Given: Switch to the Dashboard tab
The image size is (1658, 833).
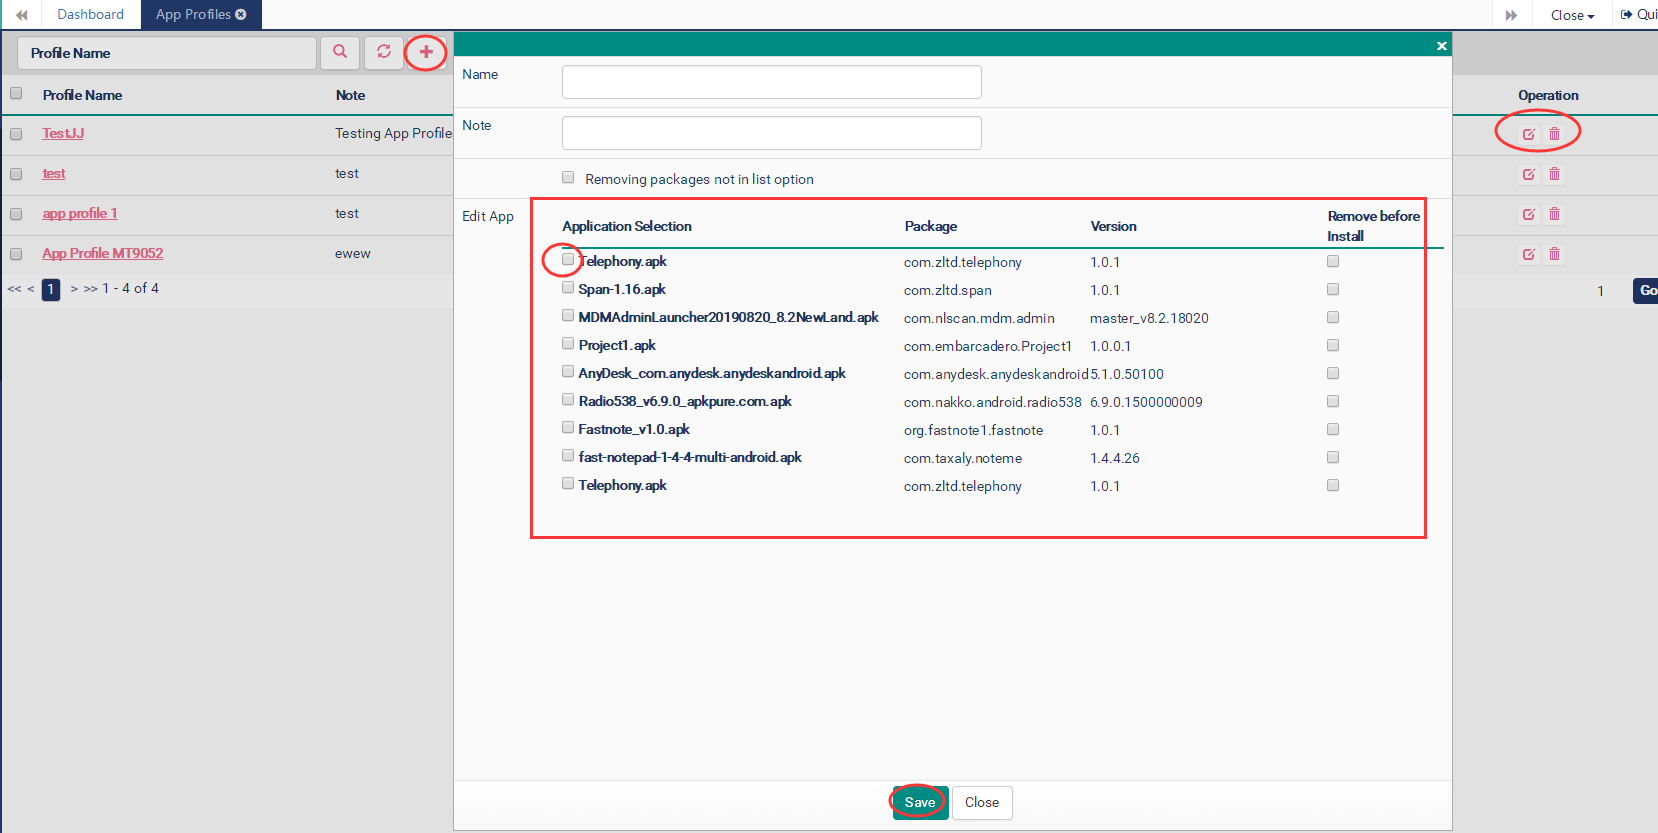Looking at the screenshot, I should click(x=90, y=14).
